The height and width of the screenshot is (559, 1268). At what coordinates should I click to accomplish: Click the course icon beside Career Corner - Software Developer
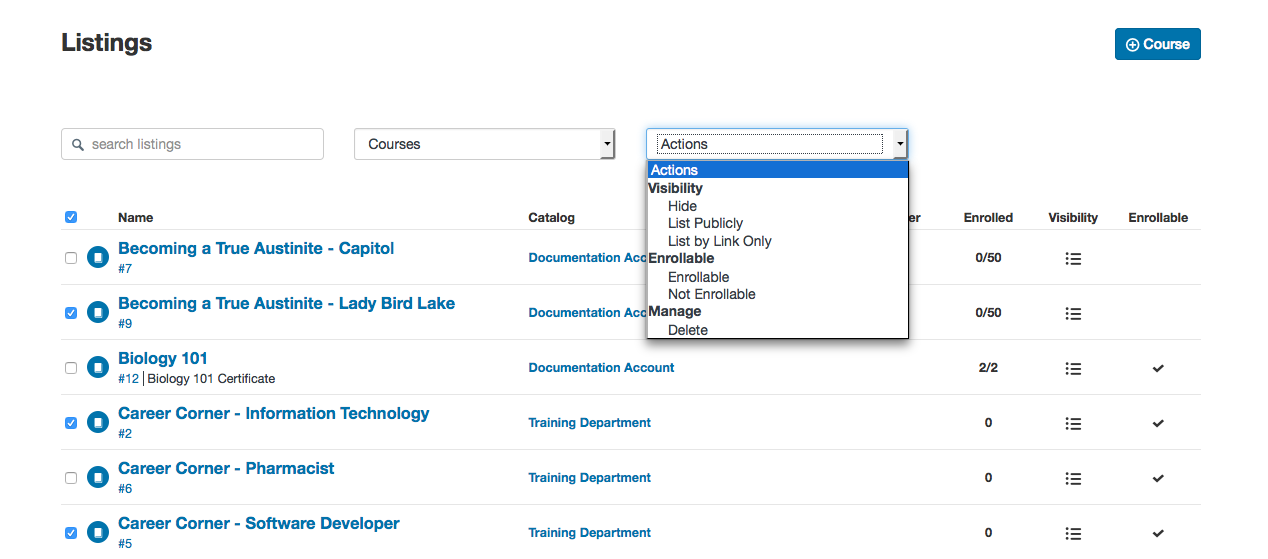pos(97,533)
